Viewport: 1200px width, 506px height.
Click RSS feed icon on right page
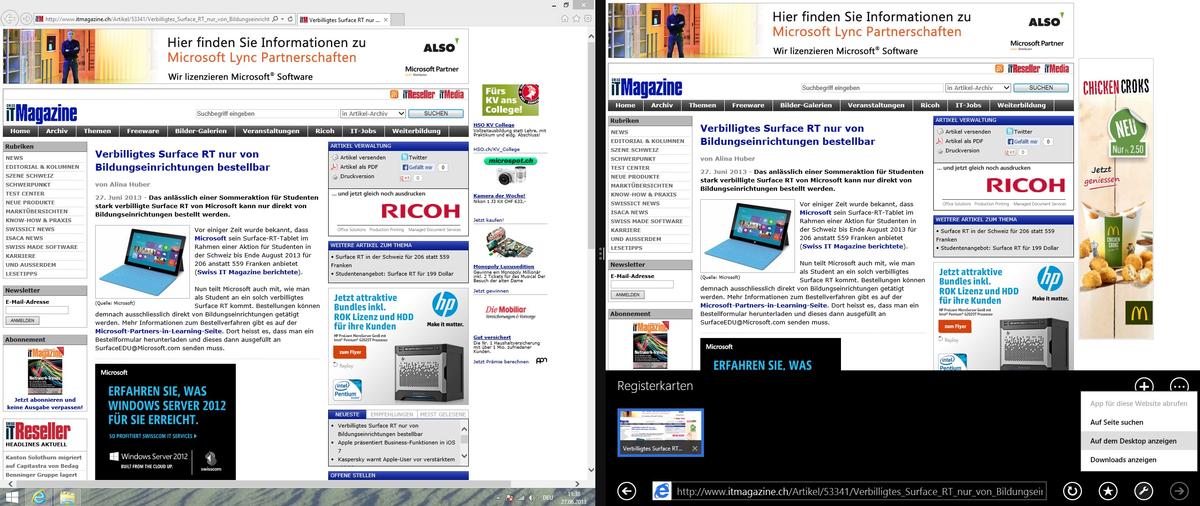pyautogui.click(x=998, y=68)
